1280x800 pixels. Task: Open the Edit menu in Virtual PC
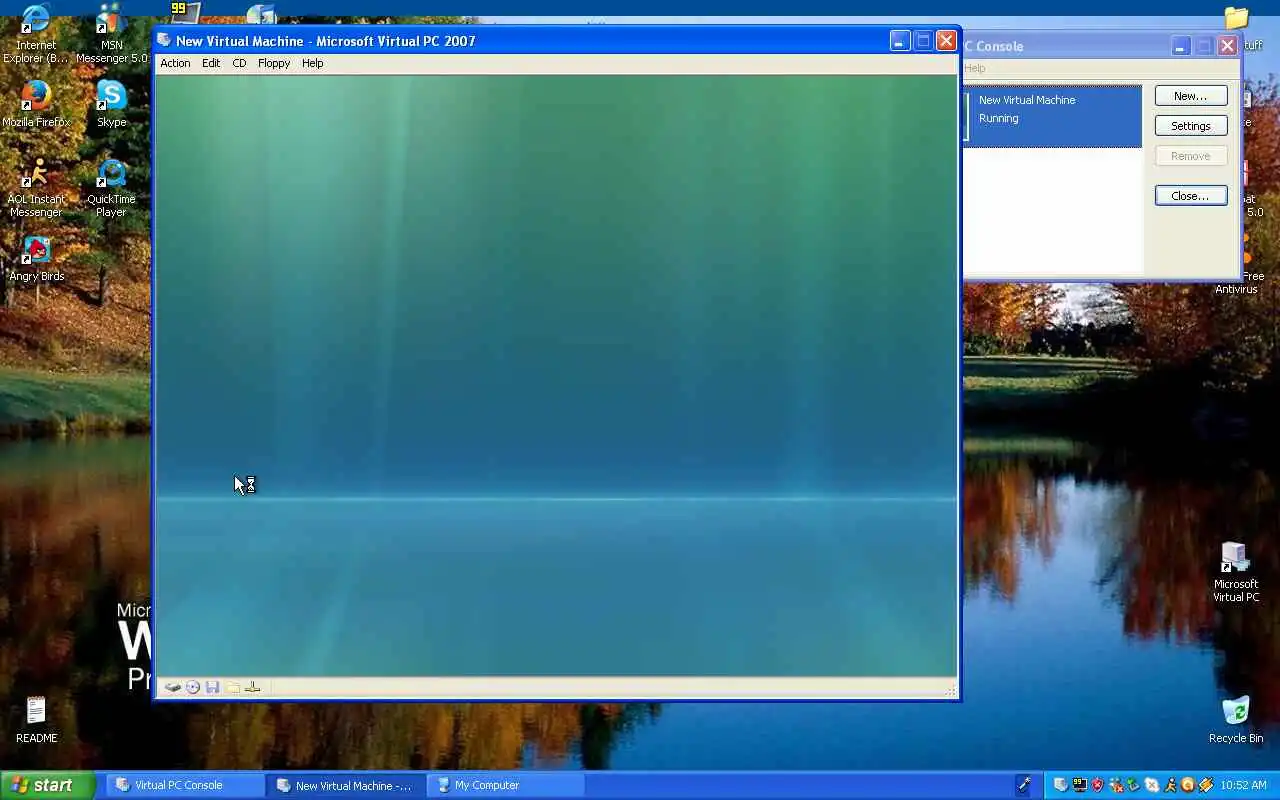click(x=211, y=63)
